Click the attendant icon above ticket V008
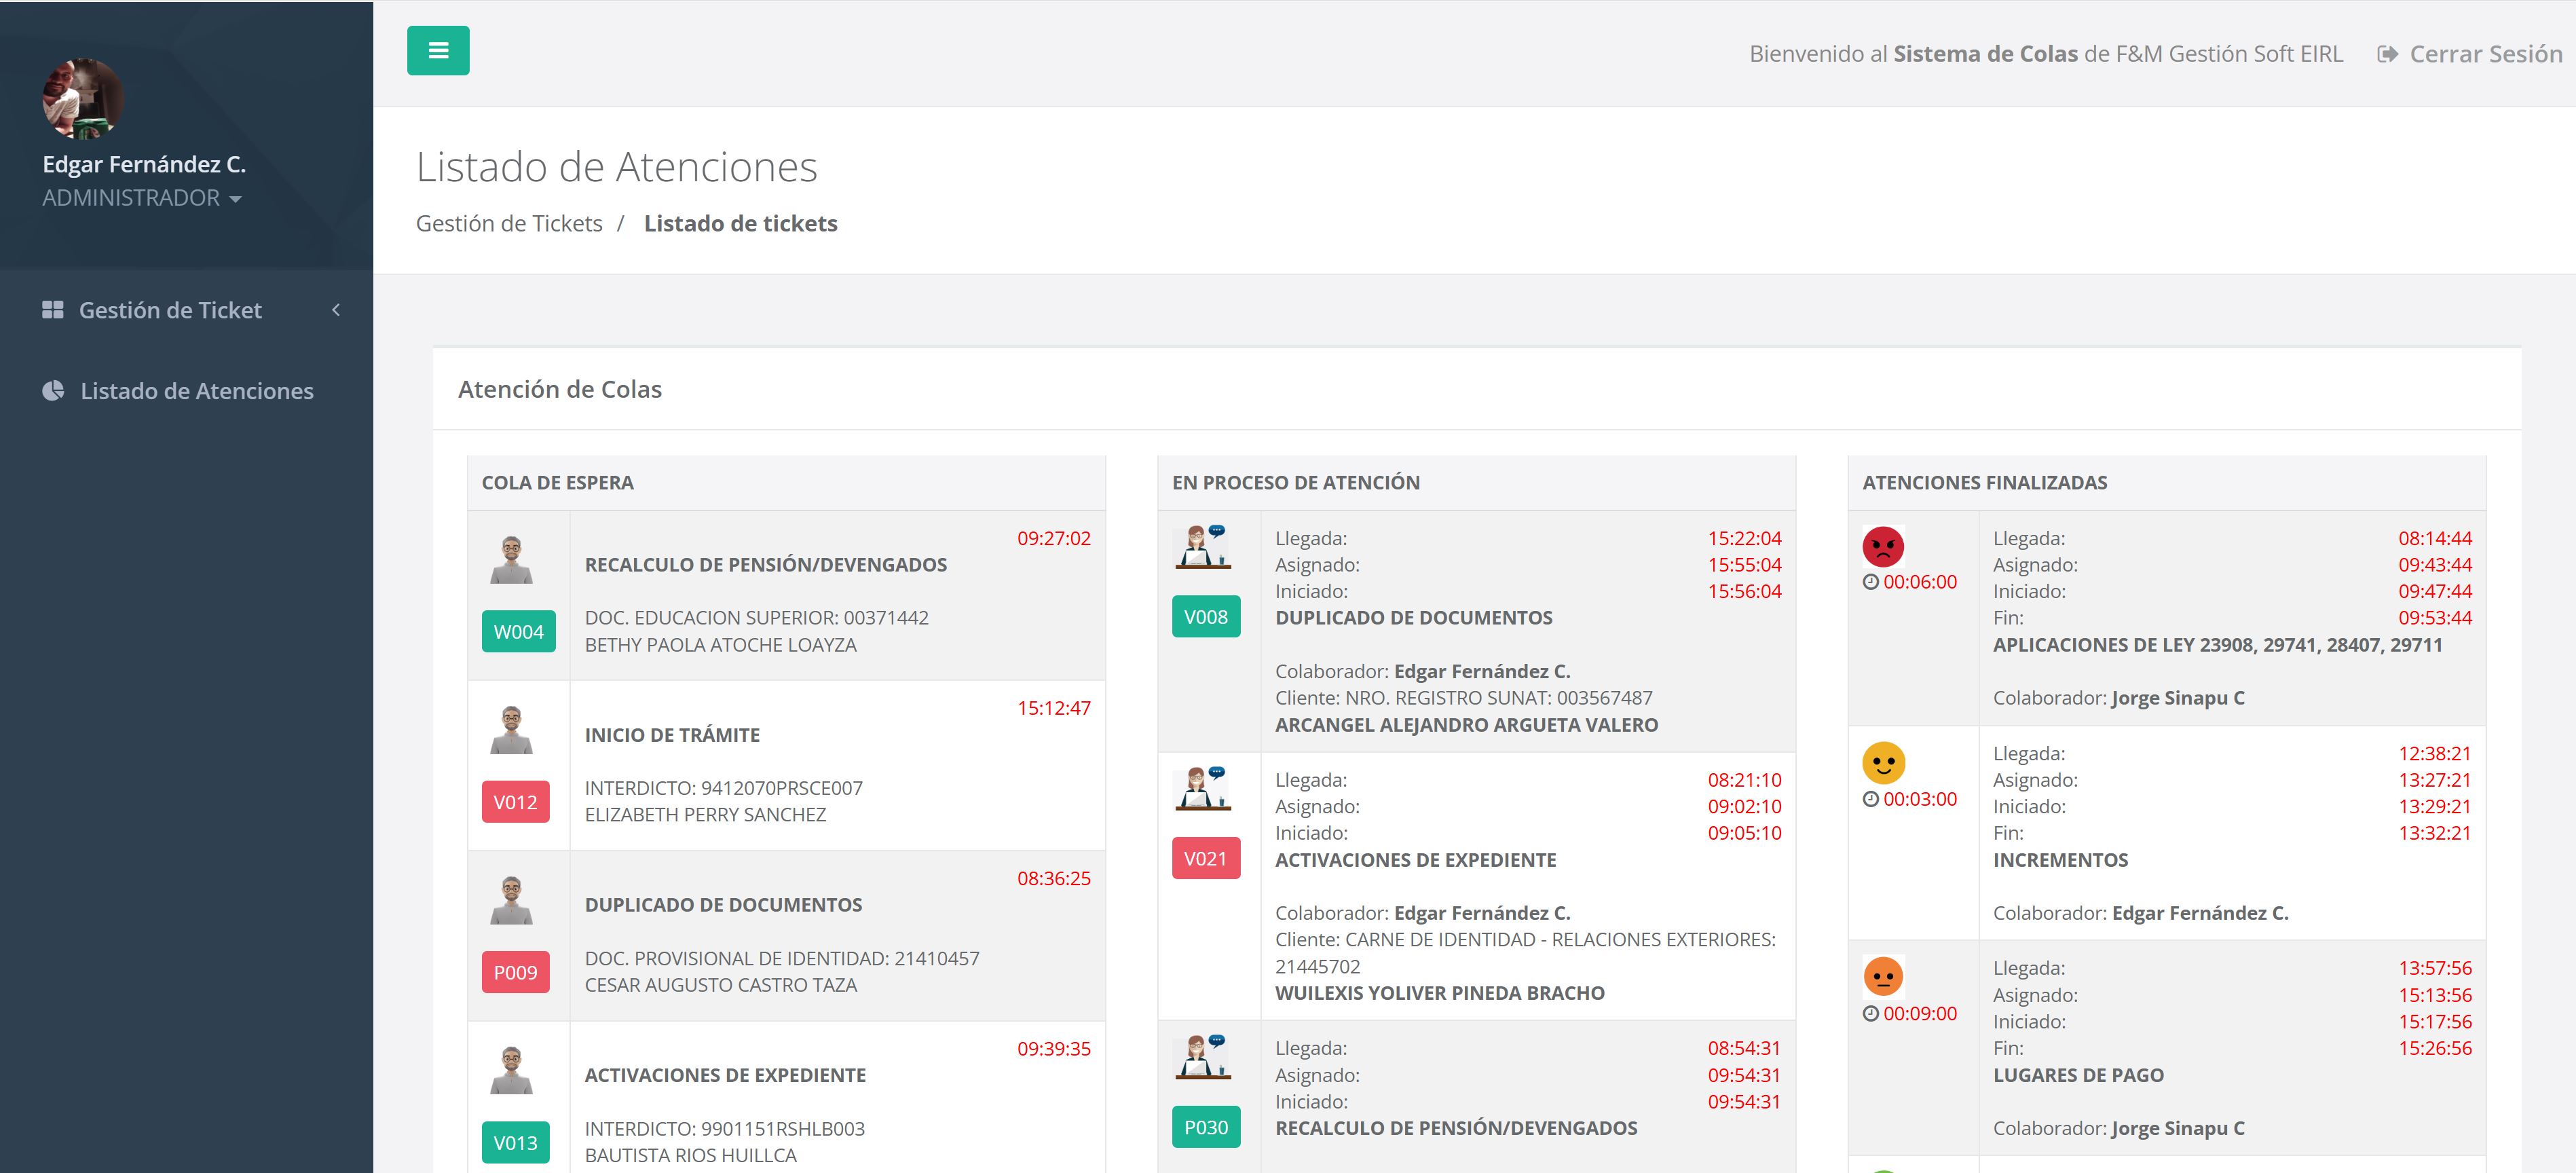 1202,547
